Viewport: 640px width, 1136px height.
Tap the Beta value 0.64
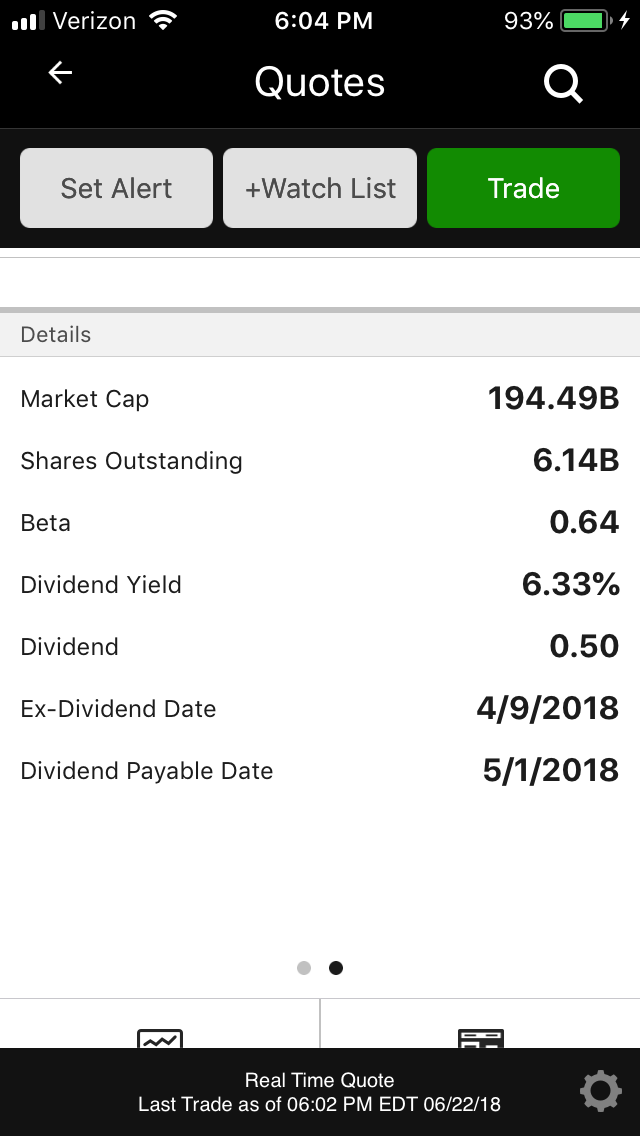click(x=584, y=523)
